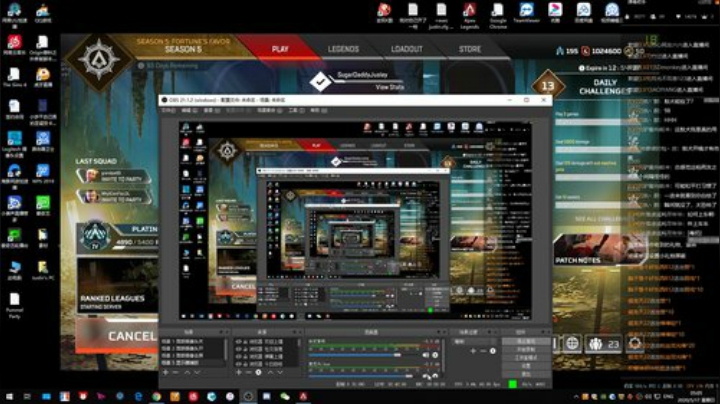This screenshot has width=720, height=404.
Task: Toggle visibility of the third source in OBS
Action: [x=238, y=357]
